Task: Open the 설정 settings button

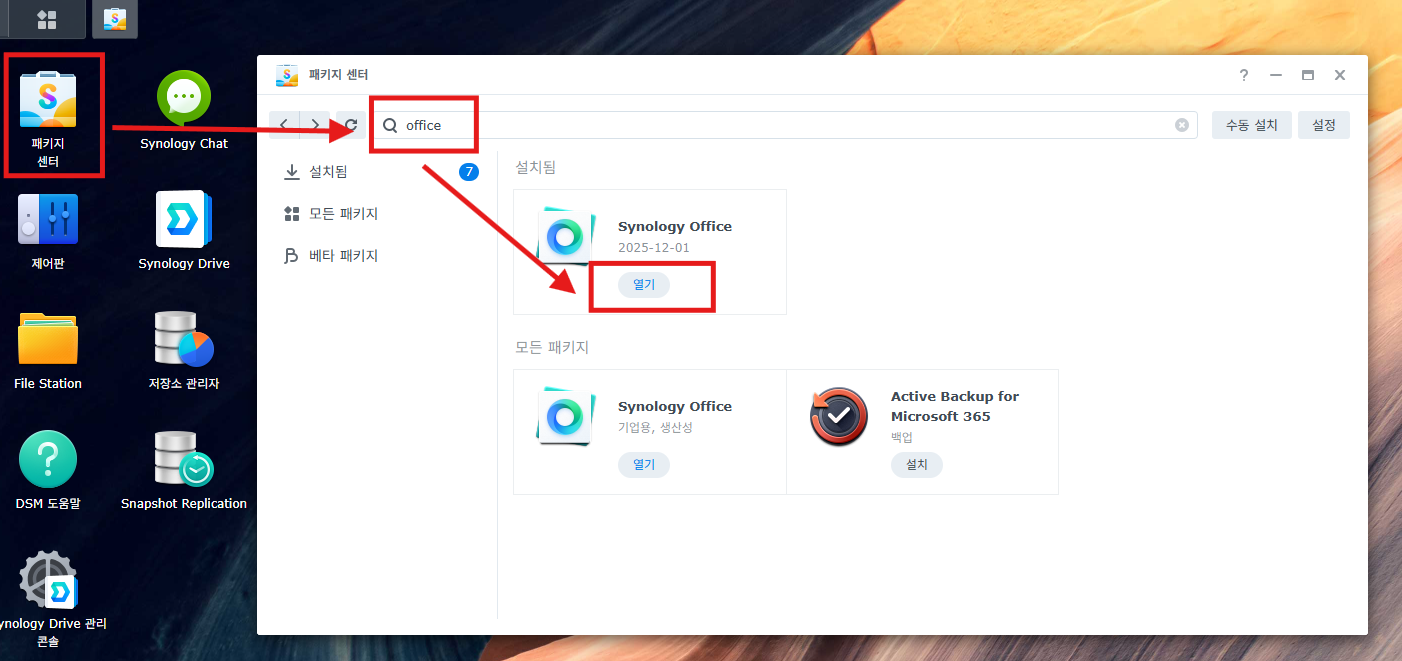Action: (x=1324, y=125)
